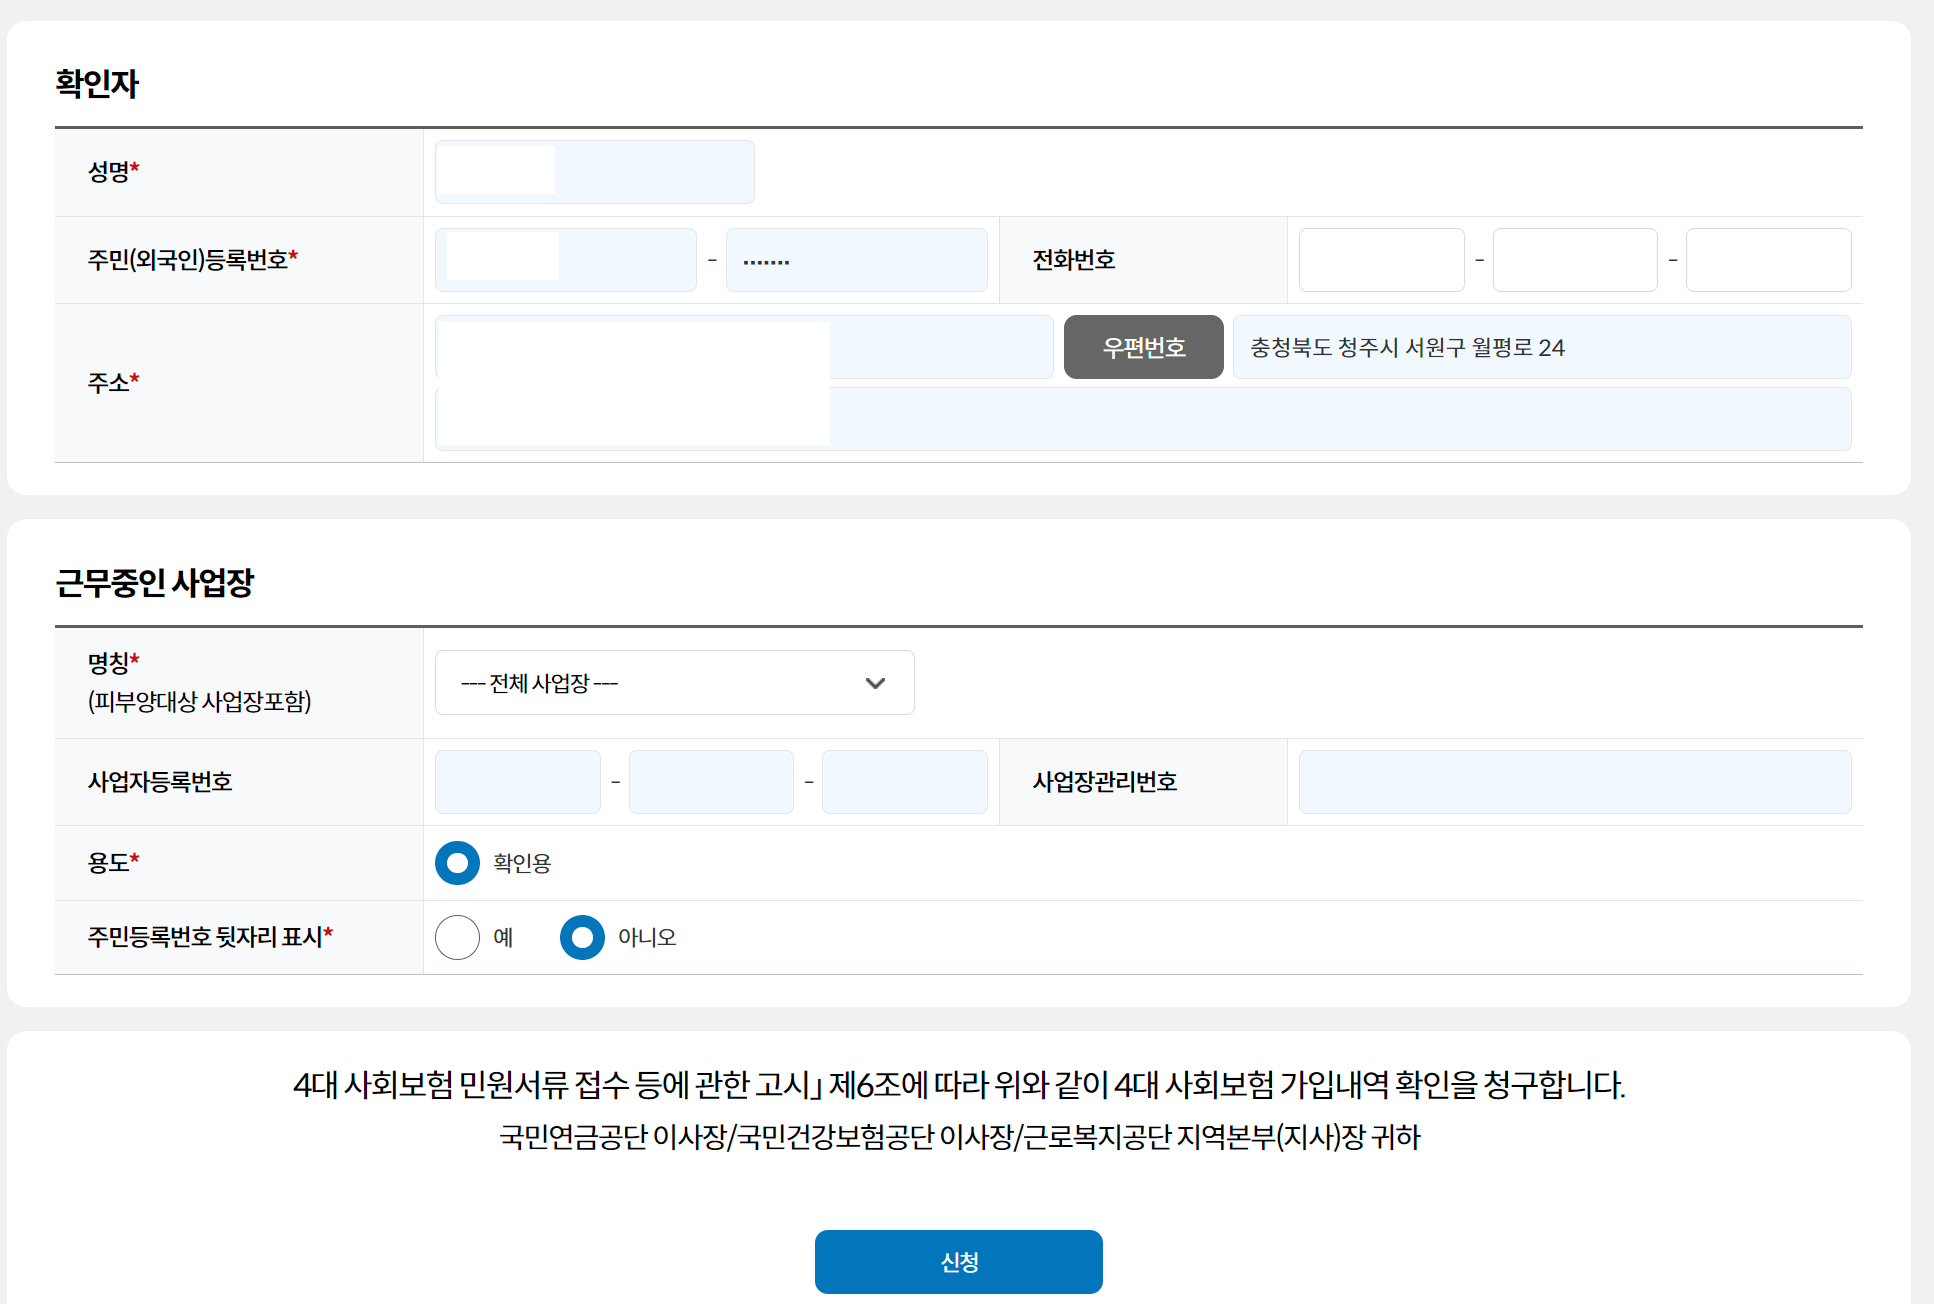
Task: Click the middle phone number input box
Action: pos(1575,259)
